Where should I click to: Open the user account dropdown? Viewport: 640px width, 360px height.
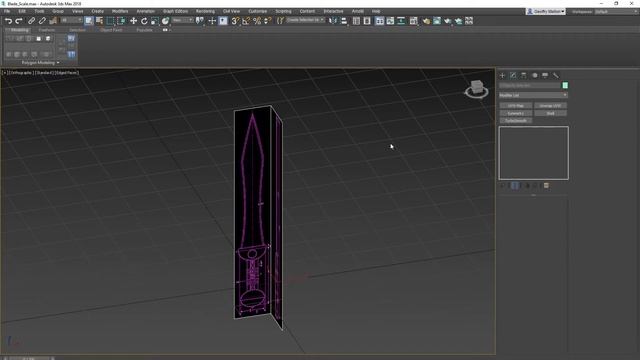click(546, 12)
